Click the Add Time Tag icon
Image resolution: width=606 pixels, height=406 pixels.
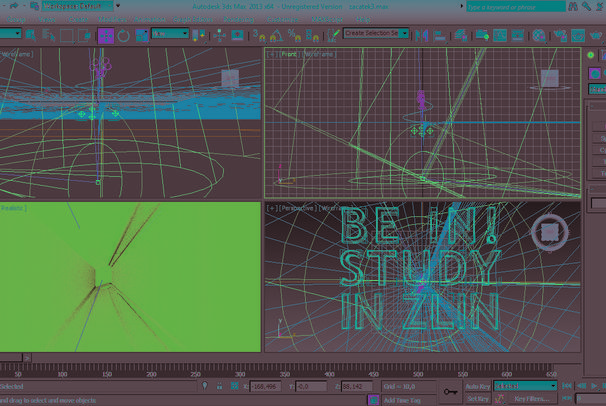(376, 399)
